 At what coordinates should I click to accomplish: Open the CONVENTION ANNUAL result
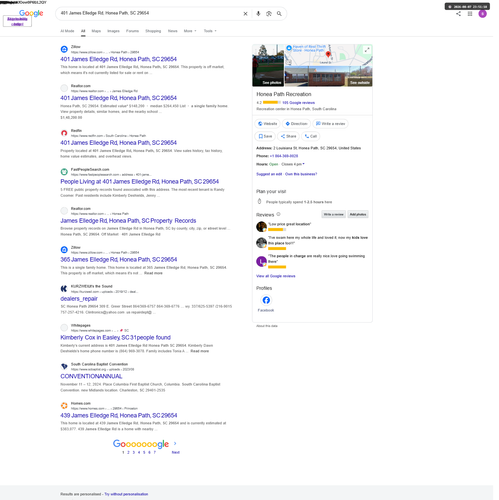pyautogui.click(x=91, y=376)
